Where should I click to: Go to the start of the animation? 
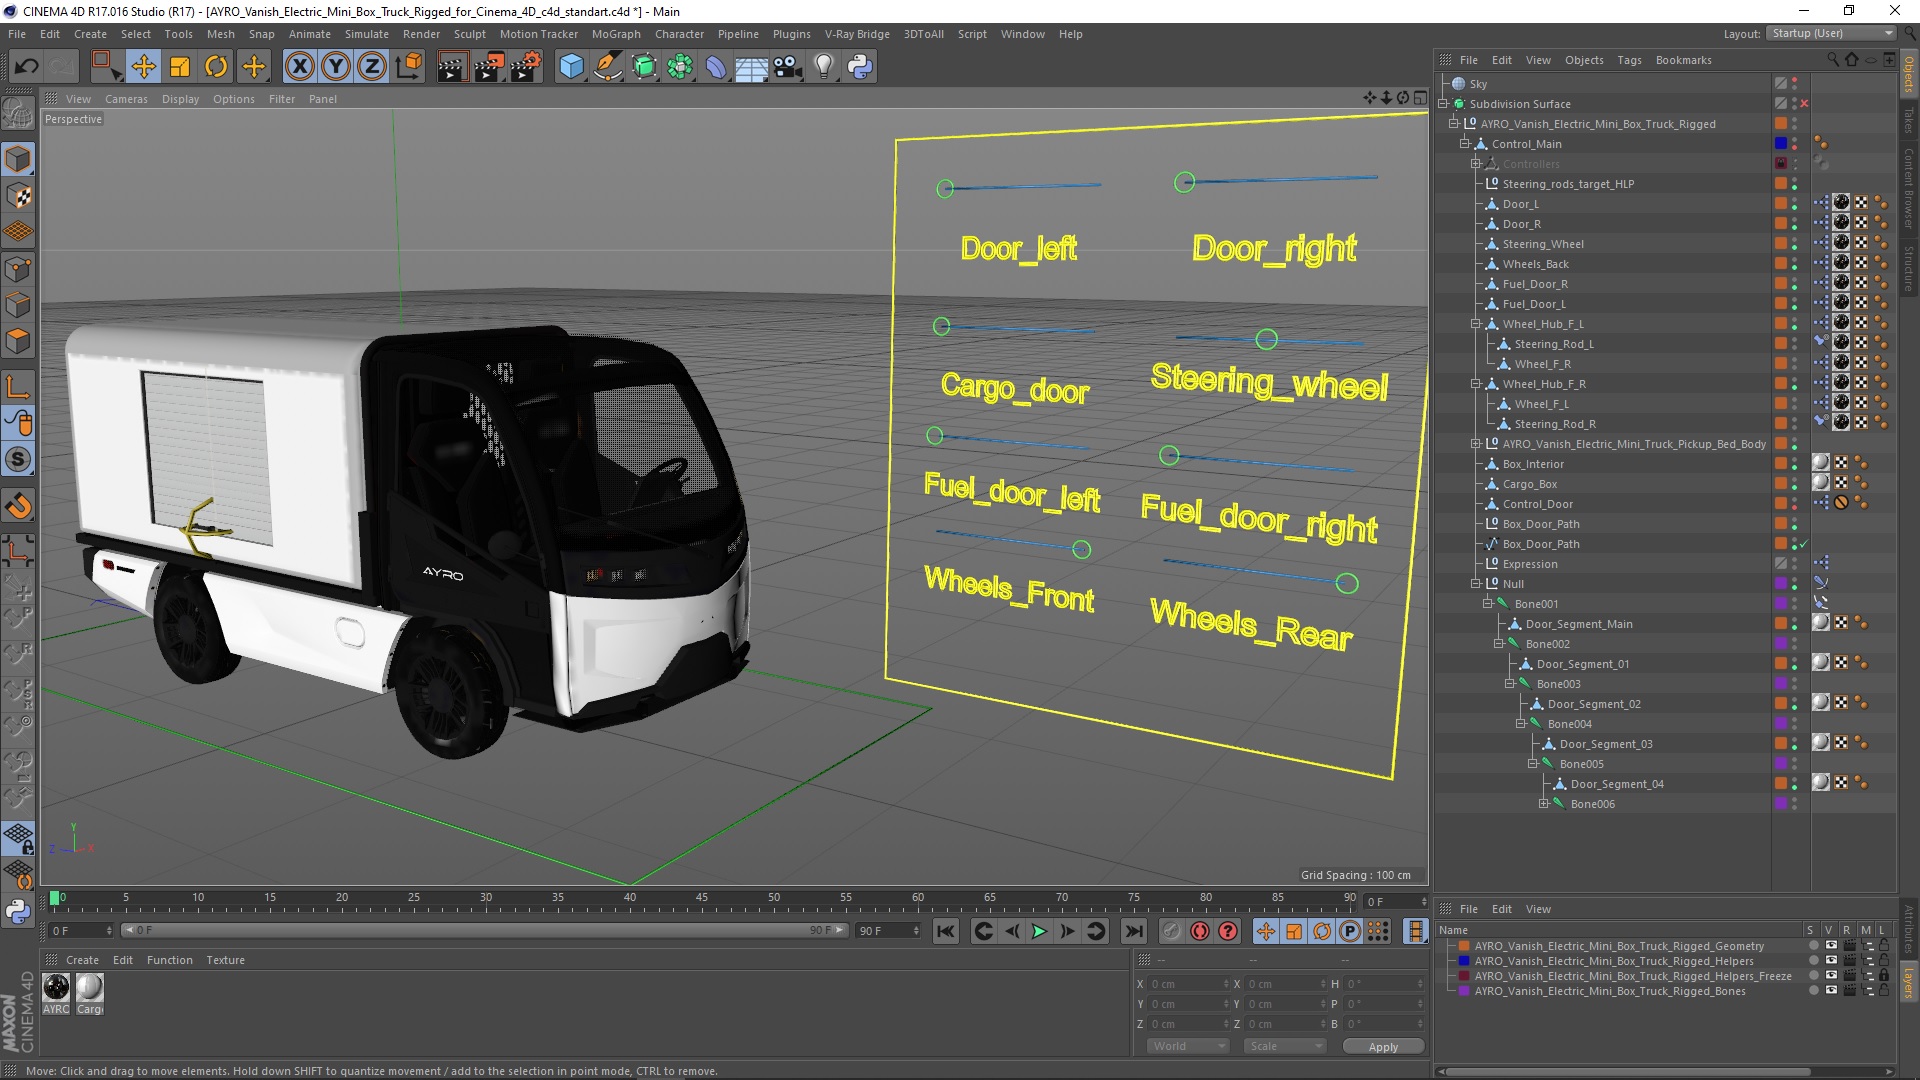pos(946,931)
